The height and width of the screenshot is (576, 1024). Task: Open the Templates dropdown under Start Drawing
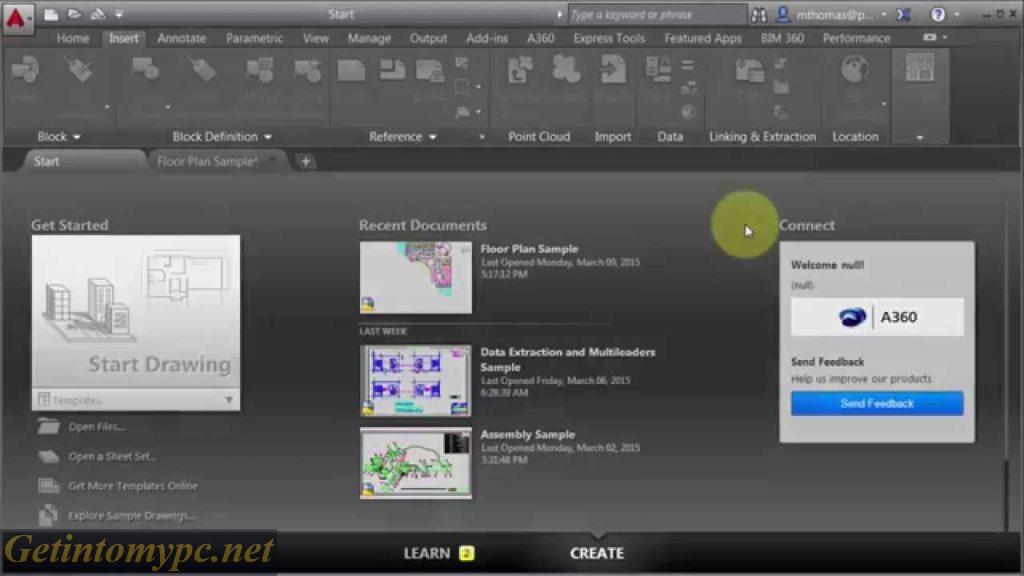point(229,399)
